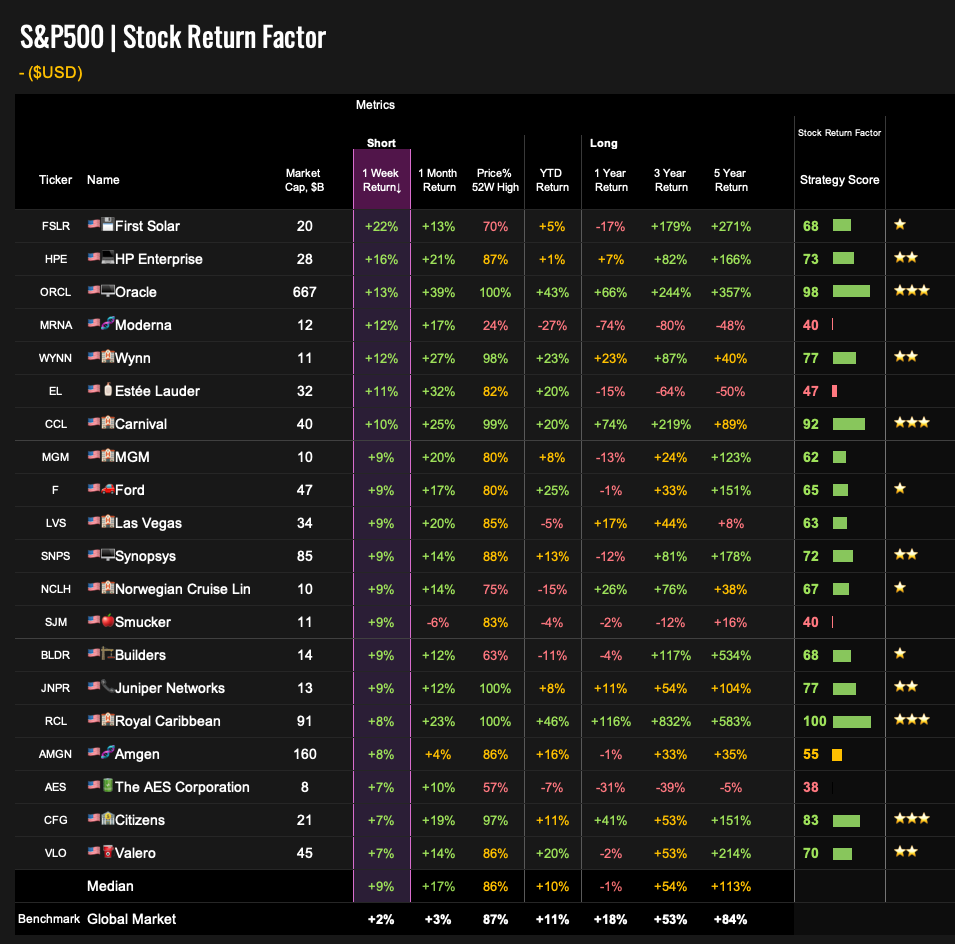This screenshot has height=944, width=955.
Task: Click the -6% monthly return for Smucker
Action: 438,623
